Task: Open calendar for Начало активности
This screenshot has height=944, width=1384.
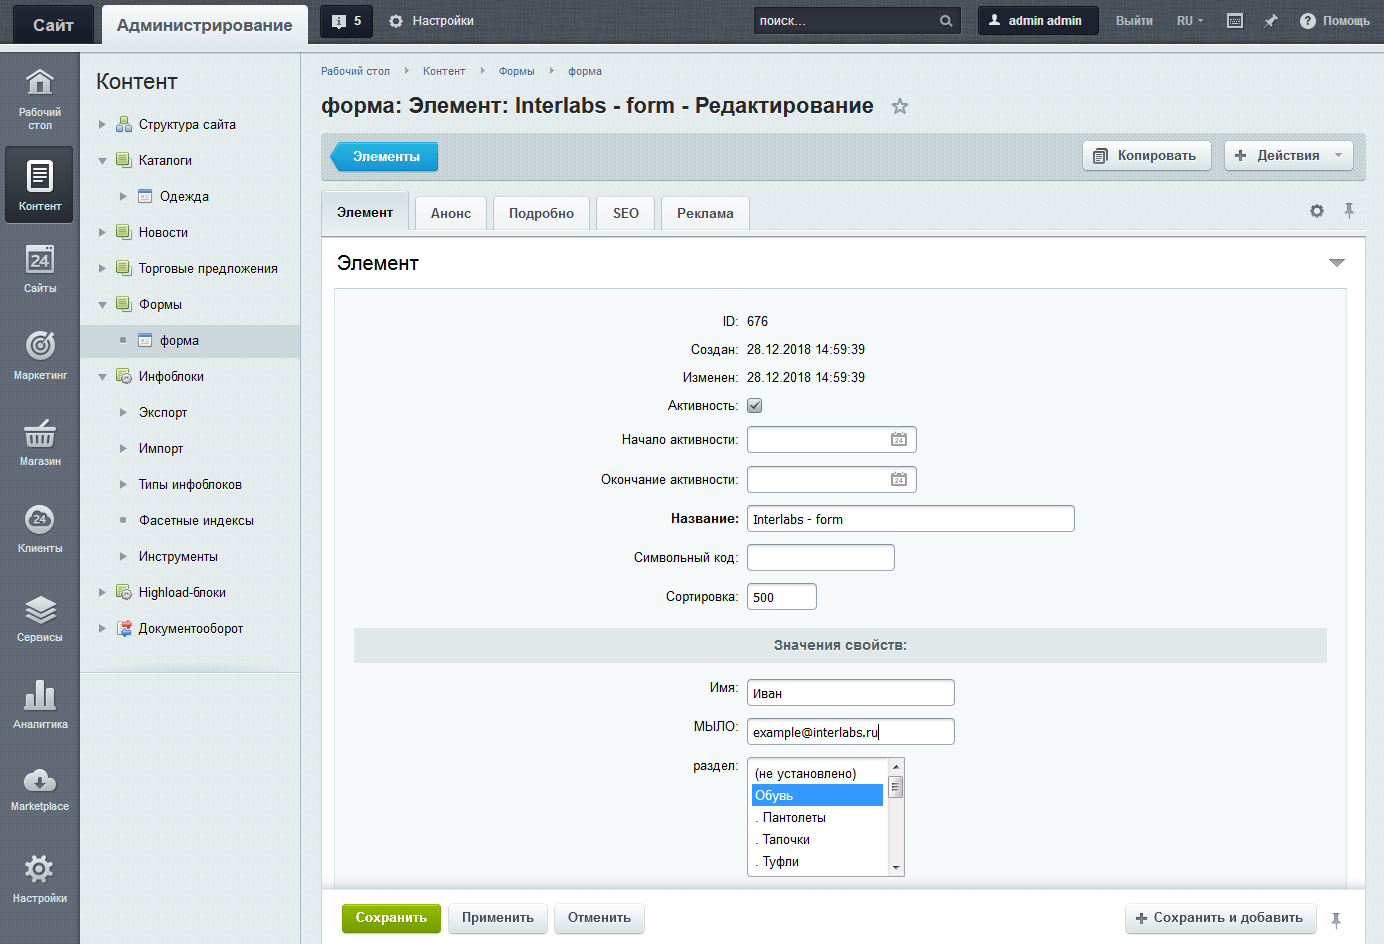Action: pyautogui.click(x=899, y=440)
